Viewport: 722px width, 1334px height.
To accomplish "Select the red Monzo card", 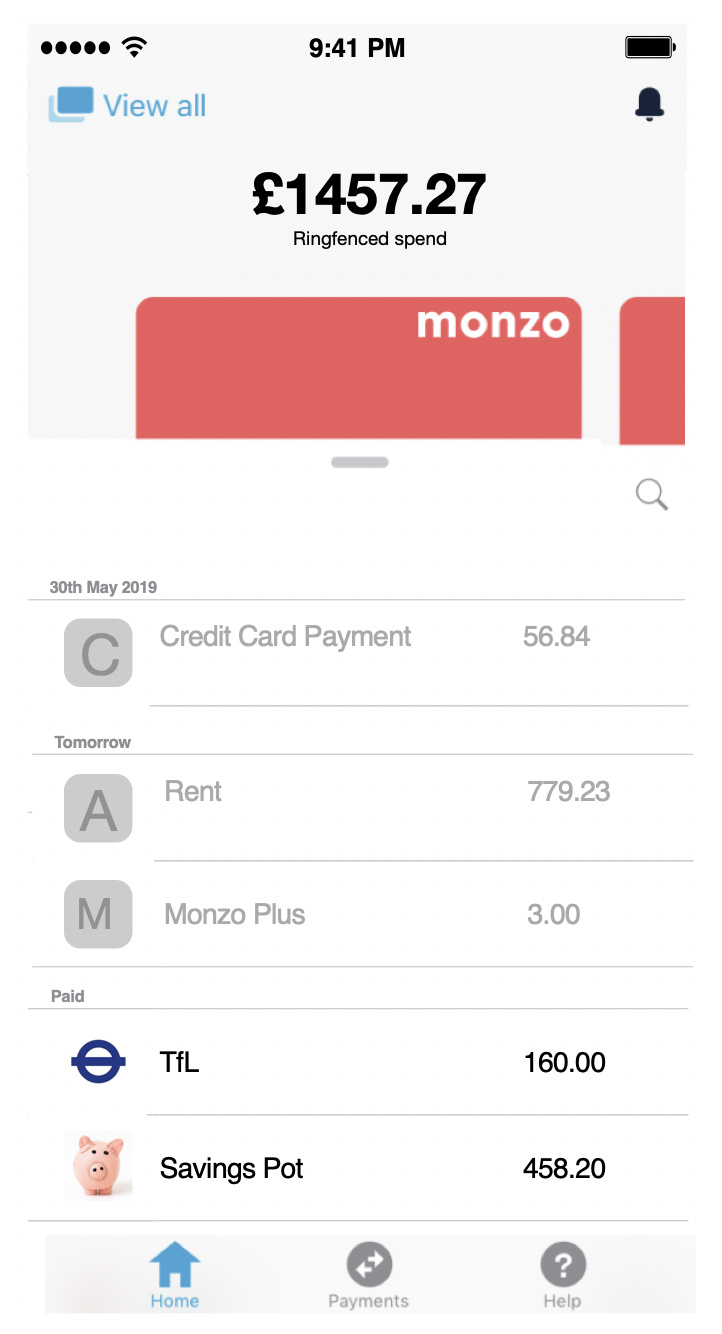I will pos(358,370).
